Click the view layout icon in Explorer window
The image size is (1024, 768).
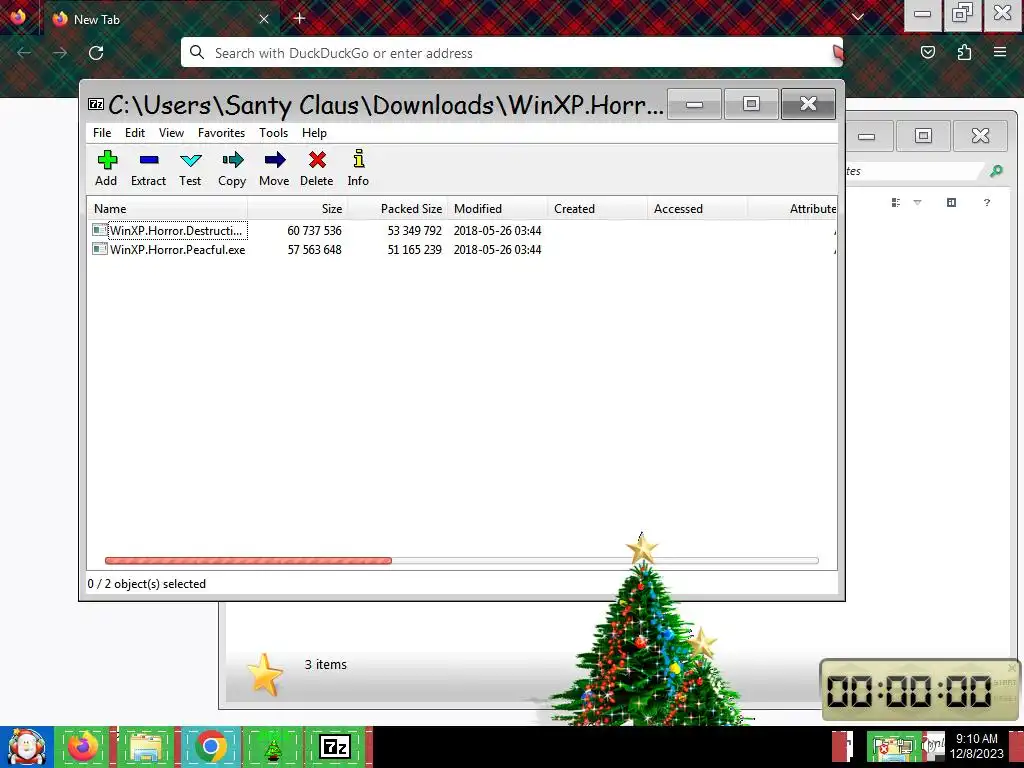click(x=896, y=203)
